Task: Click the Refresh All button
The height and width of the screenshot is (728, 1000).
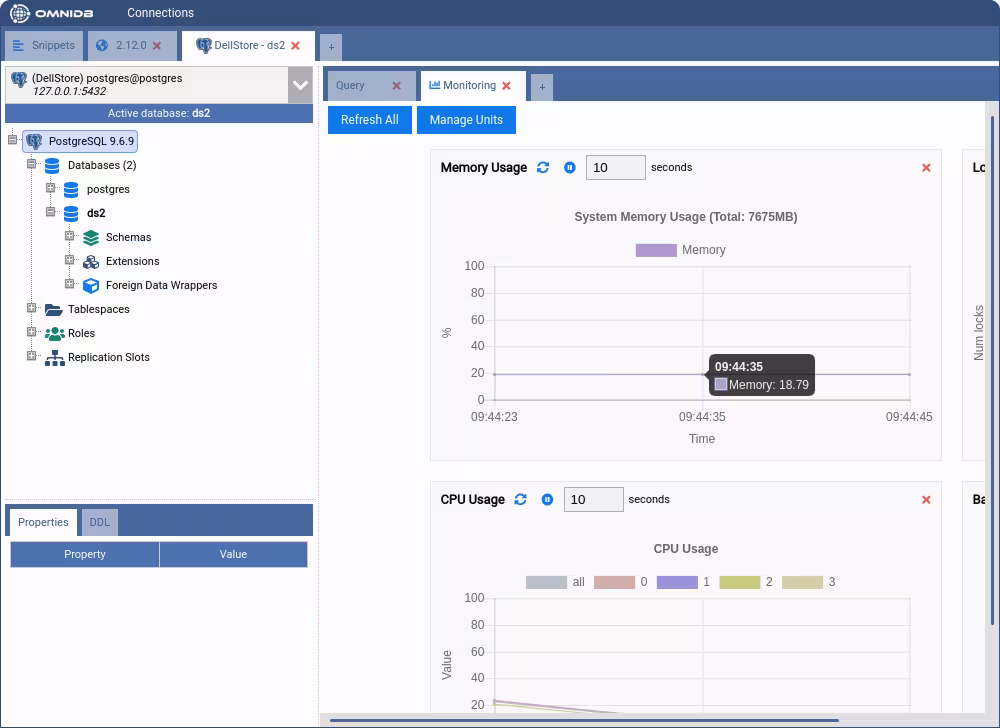Action: pyautogui.click(x=370, y=120)
